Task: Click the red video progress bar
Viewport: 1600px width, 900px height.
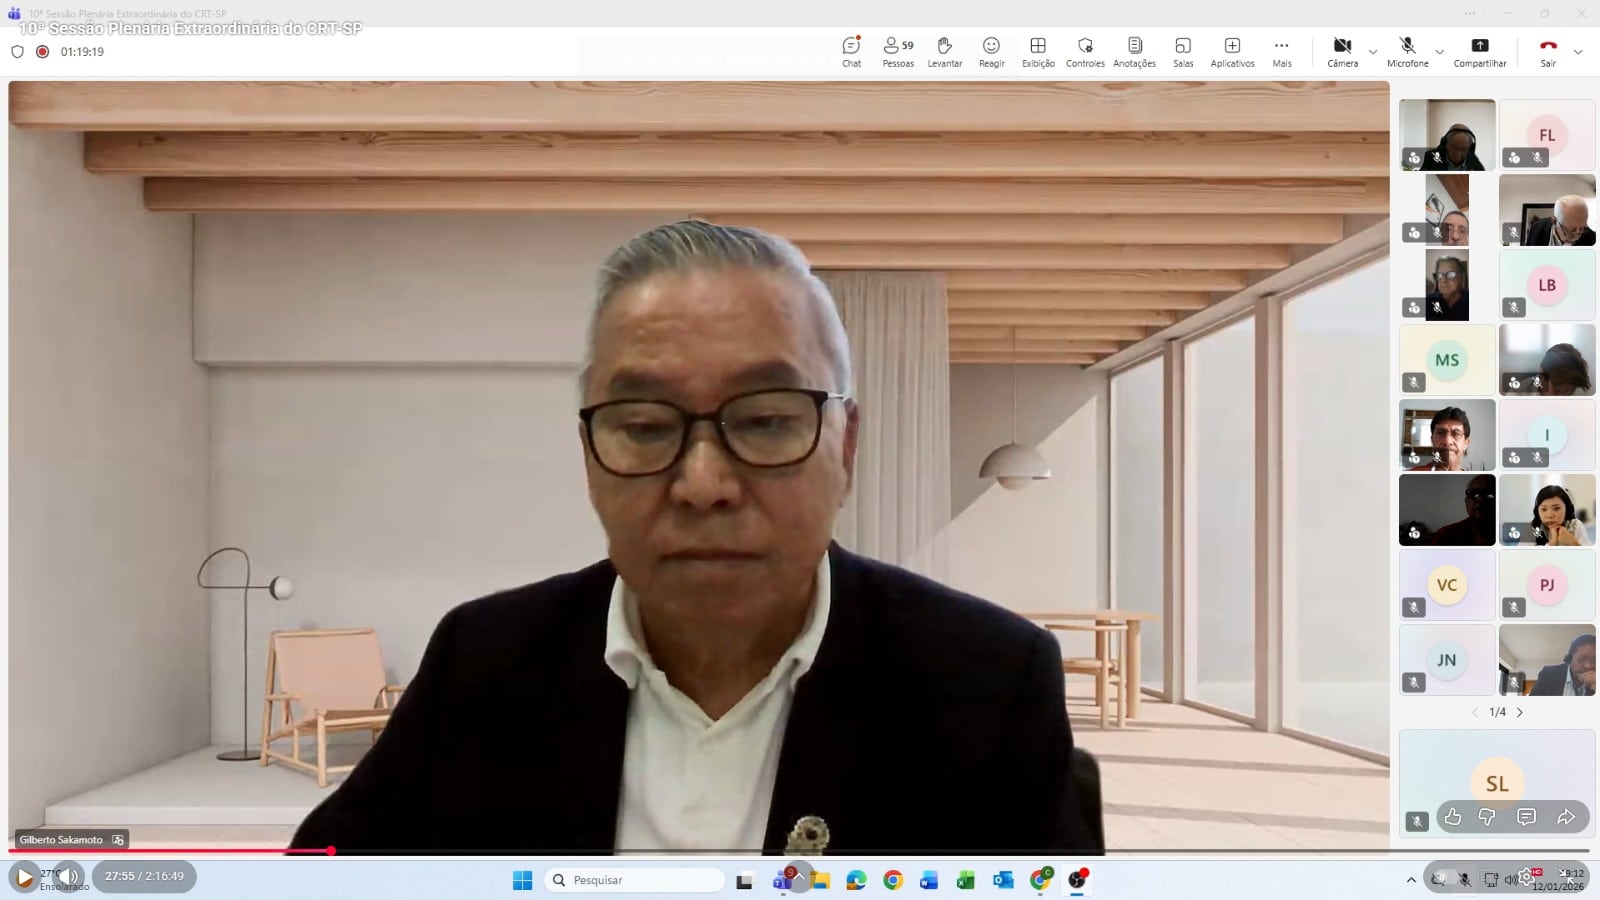Action: [170, 851]
